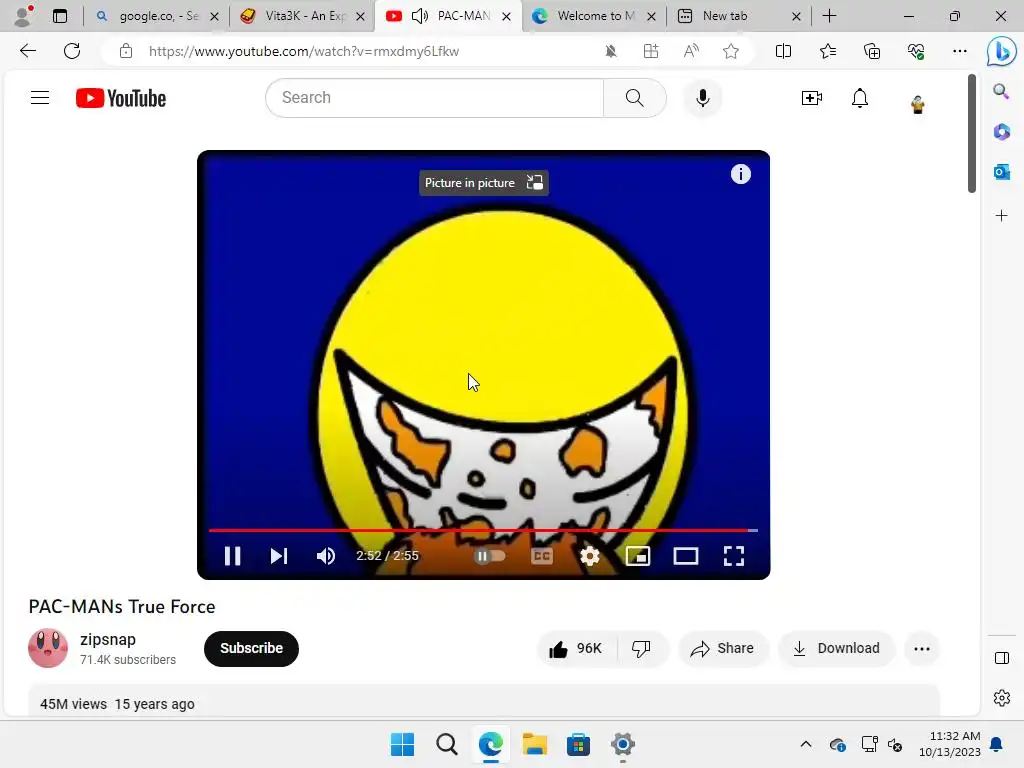Click the red video progress bar

(x=483, y=530)
